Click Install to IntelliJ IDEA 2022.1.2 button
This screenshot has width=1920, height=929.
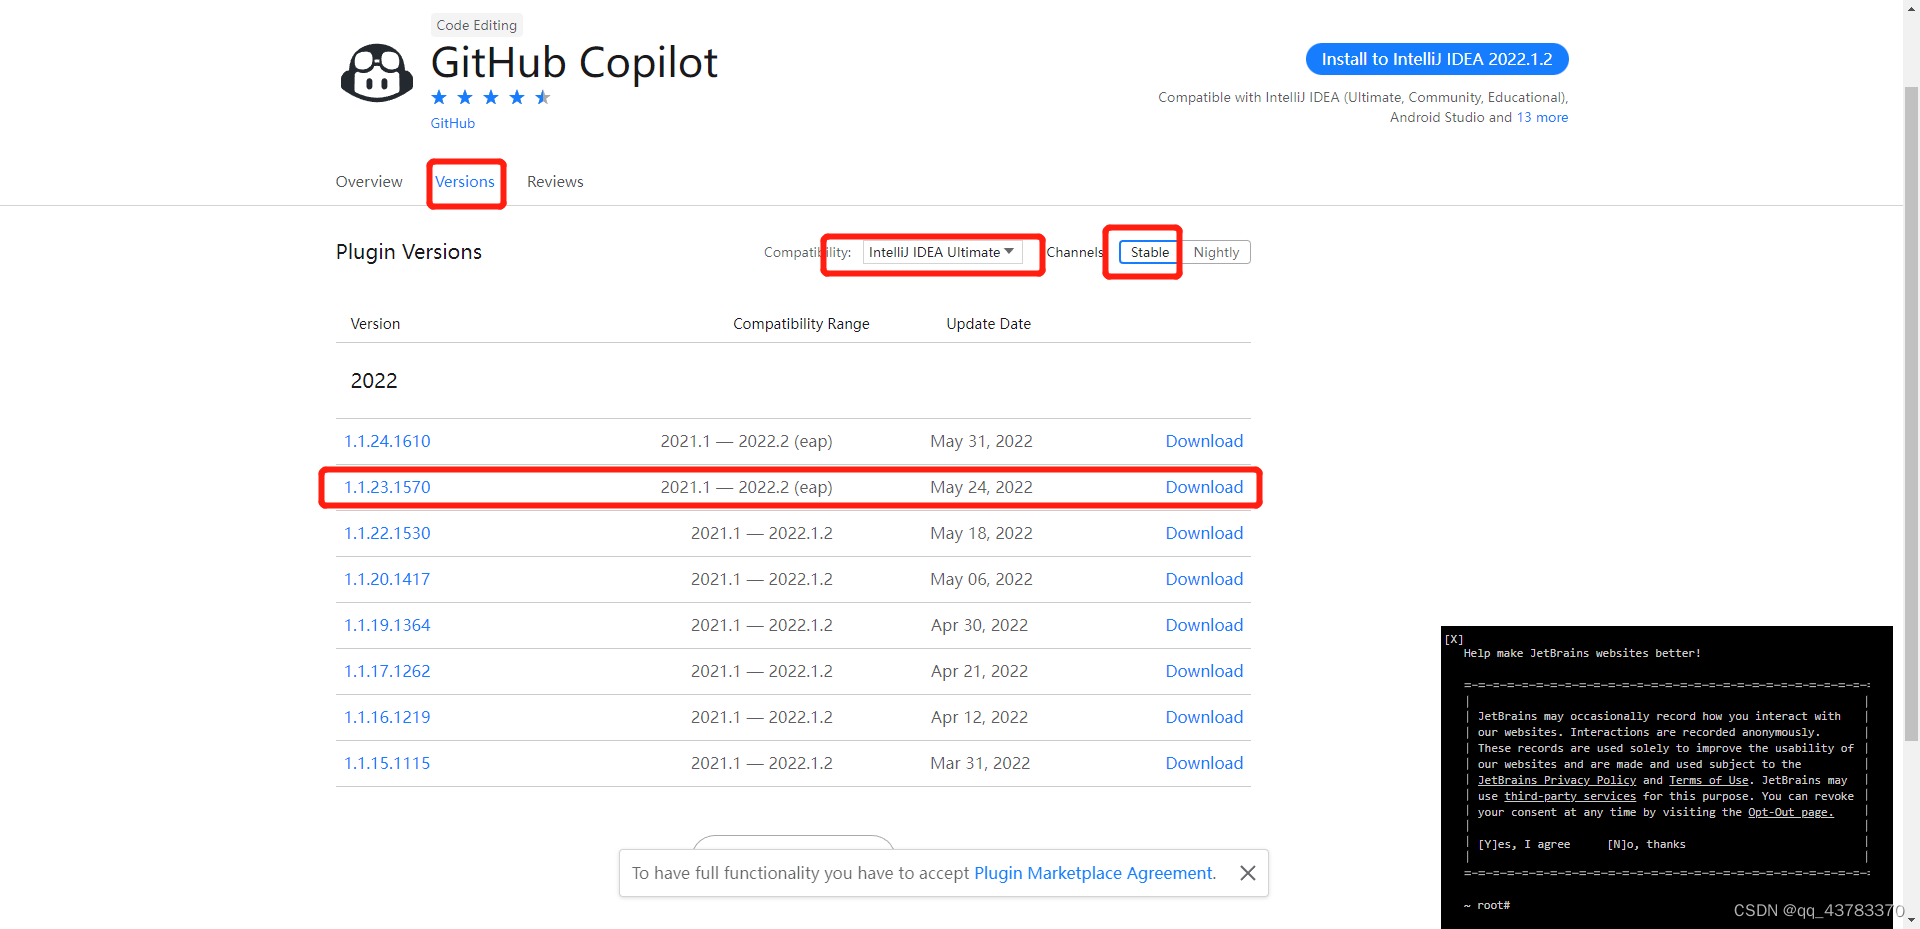click(x=1437, y=59)
